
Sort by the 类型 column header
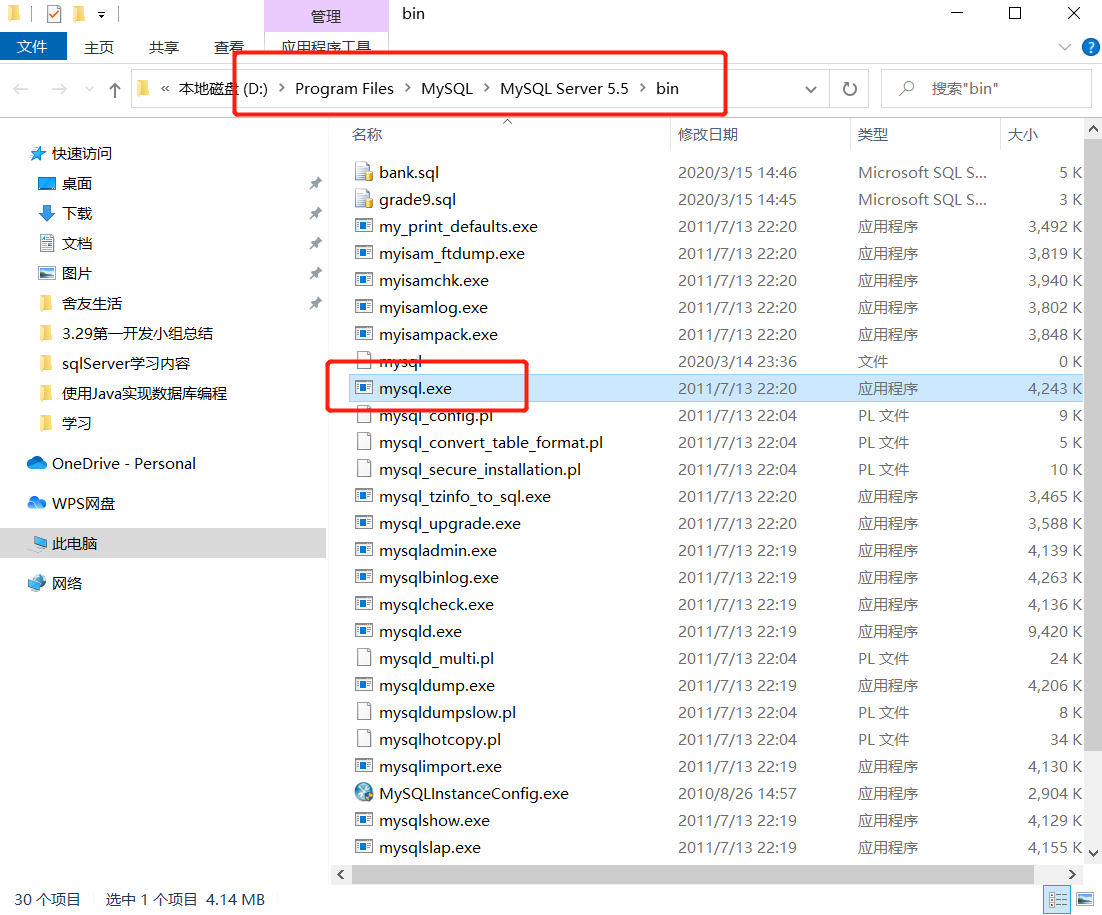[873, 134]
